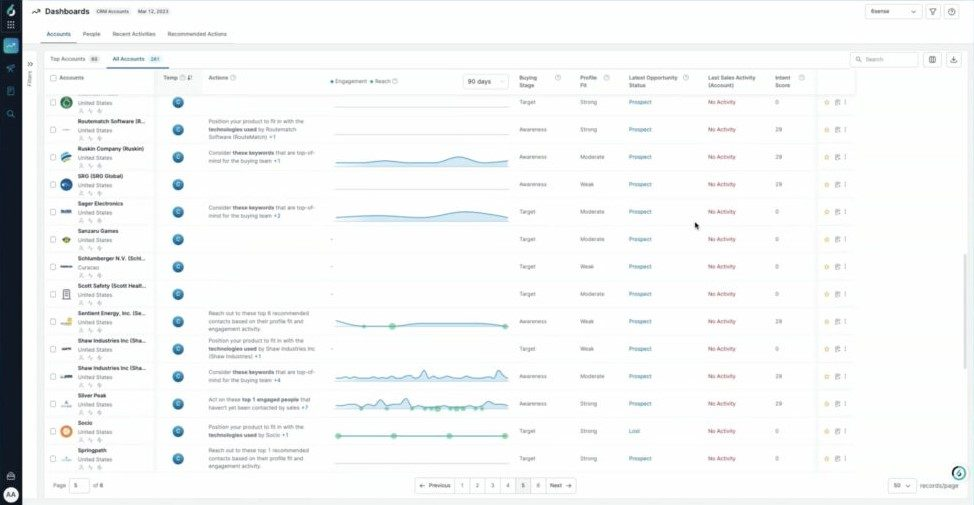Viewport: 974px width, 505px height.
Task: Click the Latest Opportunity Status info icon
Action: (x=686, y=78)
